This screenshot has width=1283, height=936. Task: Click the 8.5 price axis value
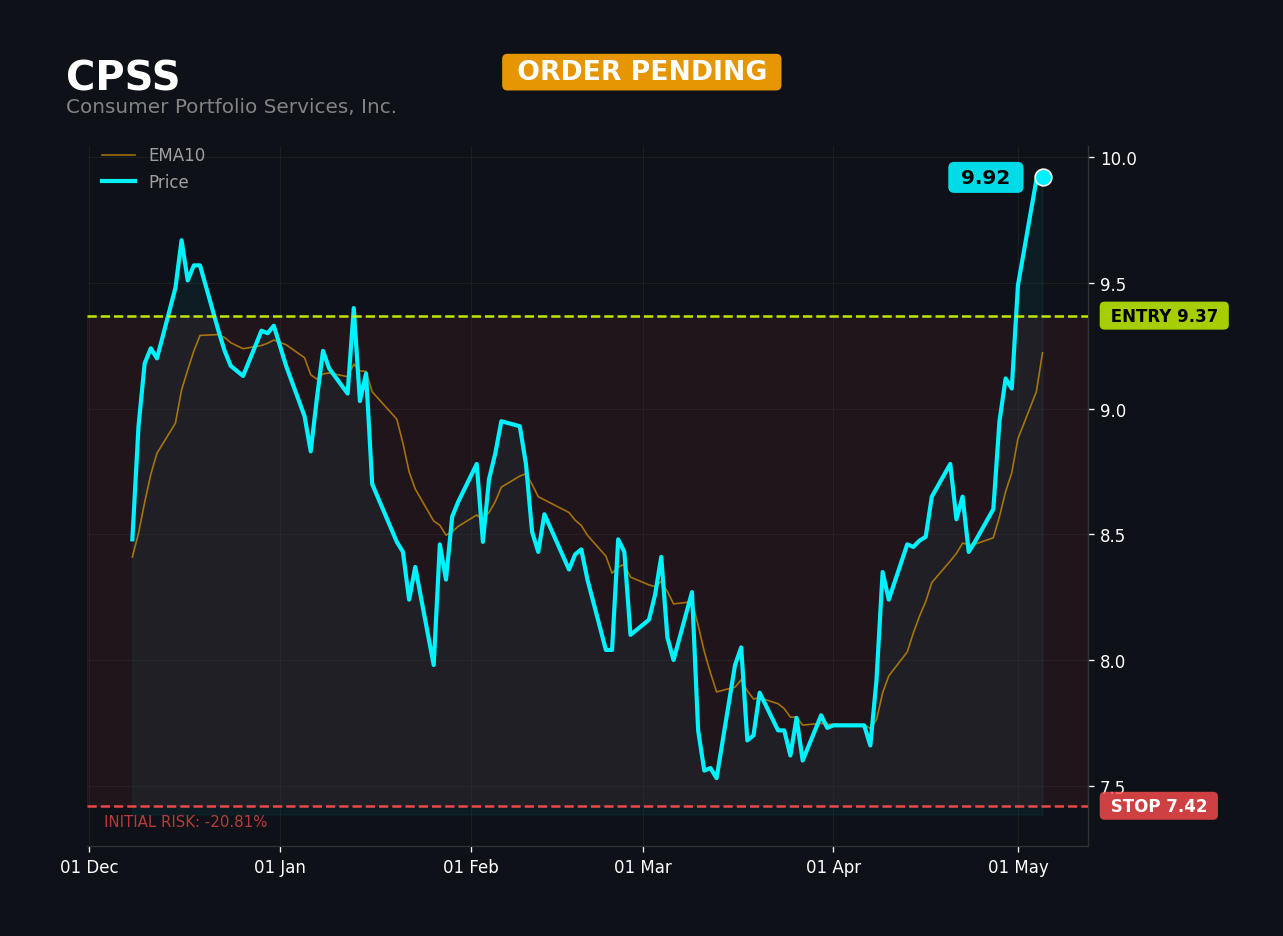pos(1114,535)
